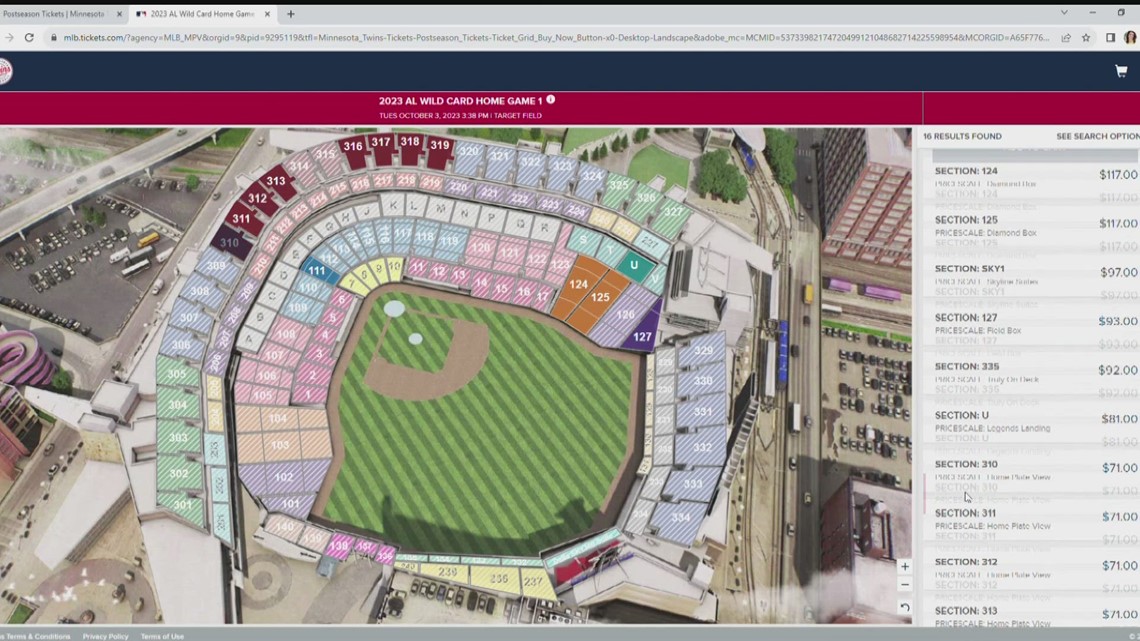Zoom in on the seat map

coord(904,566)
